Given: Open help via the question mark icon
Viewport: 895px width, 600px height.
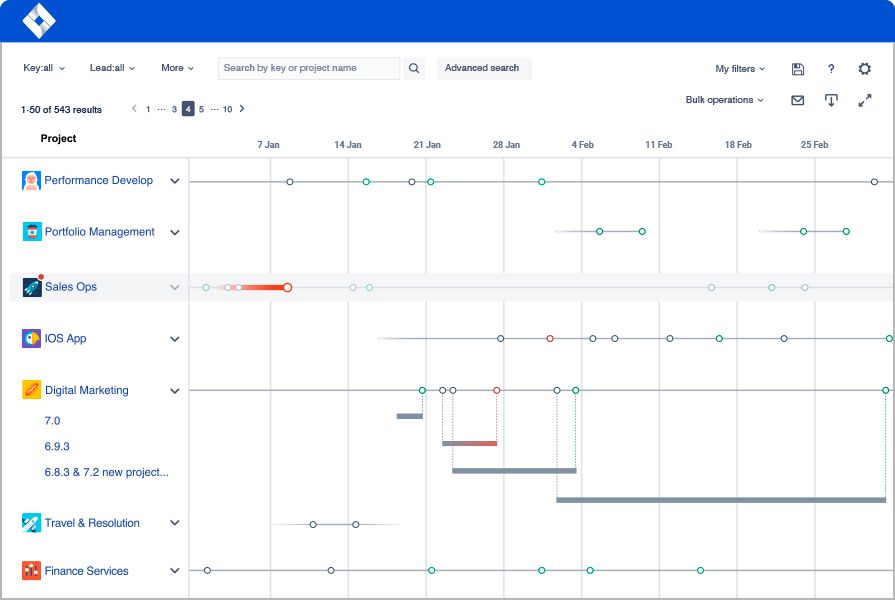Looking at the screenshot, I should click(x=831, y=69).
